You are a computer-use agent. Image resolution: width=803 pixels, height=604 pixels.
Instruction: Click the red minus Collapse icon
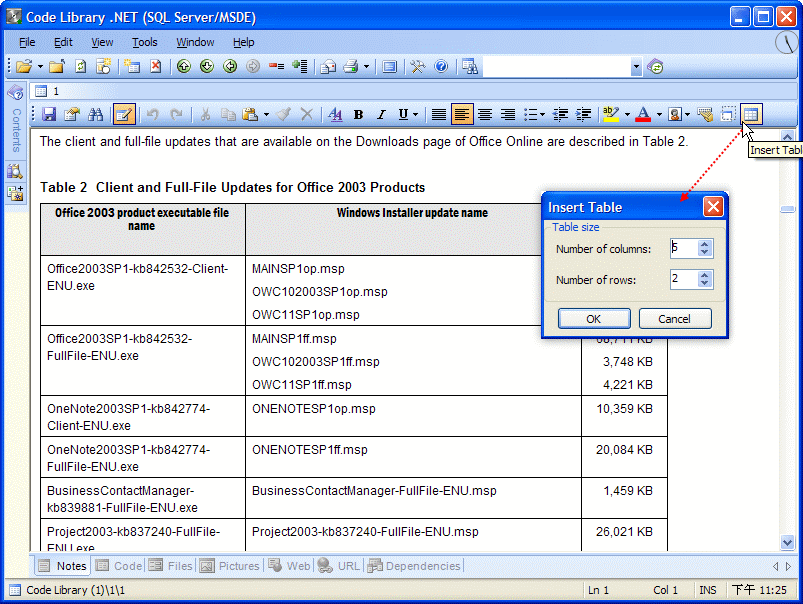click(277, 67)
